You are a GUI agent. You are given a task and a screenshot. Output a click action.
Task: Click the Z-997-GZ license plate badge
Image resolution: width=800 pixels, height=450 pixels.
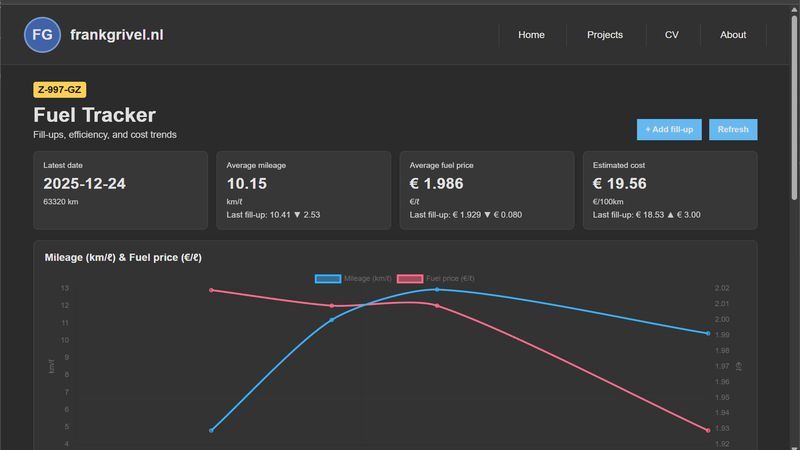[x=60, y=90]
